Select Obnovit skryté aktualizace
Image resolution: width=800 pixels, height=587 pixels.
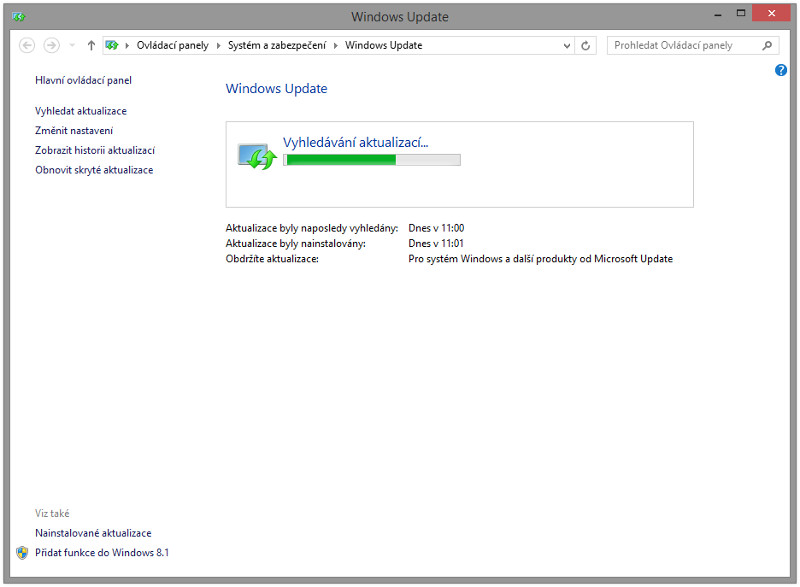[x=94, y=170]
